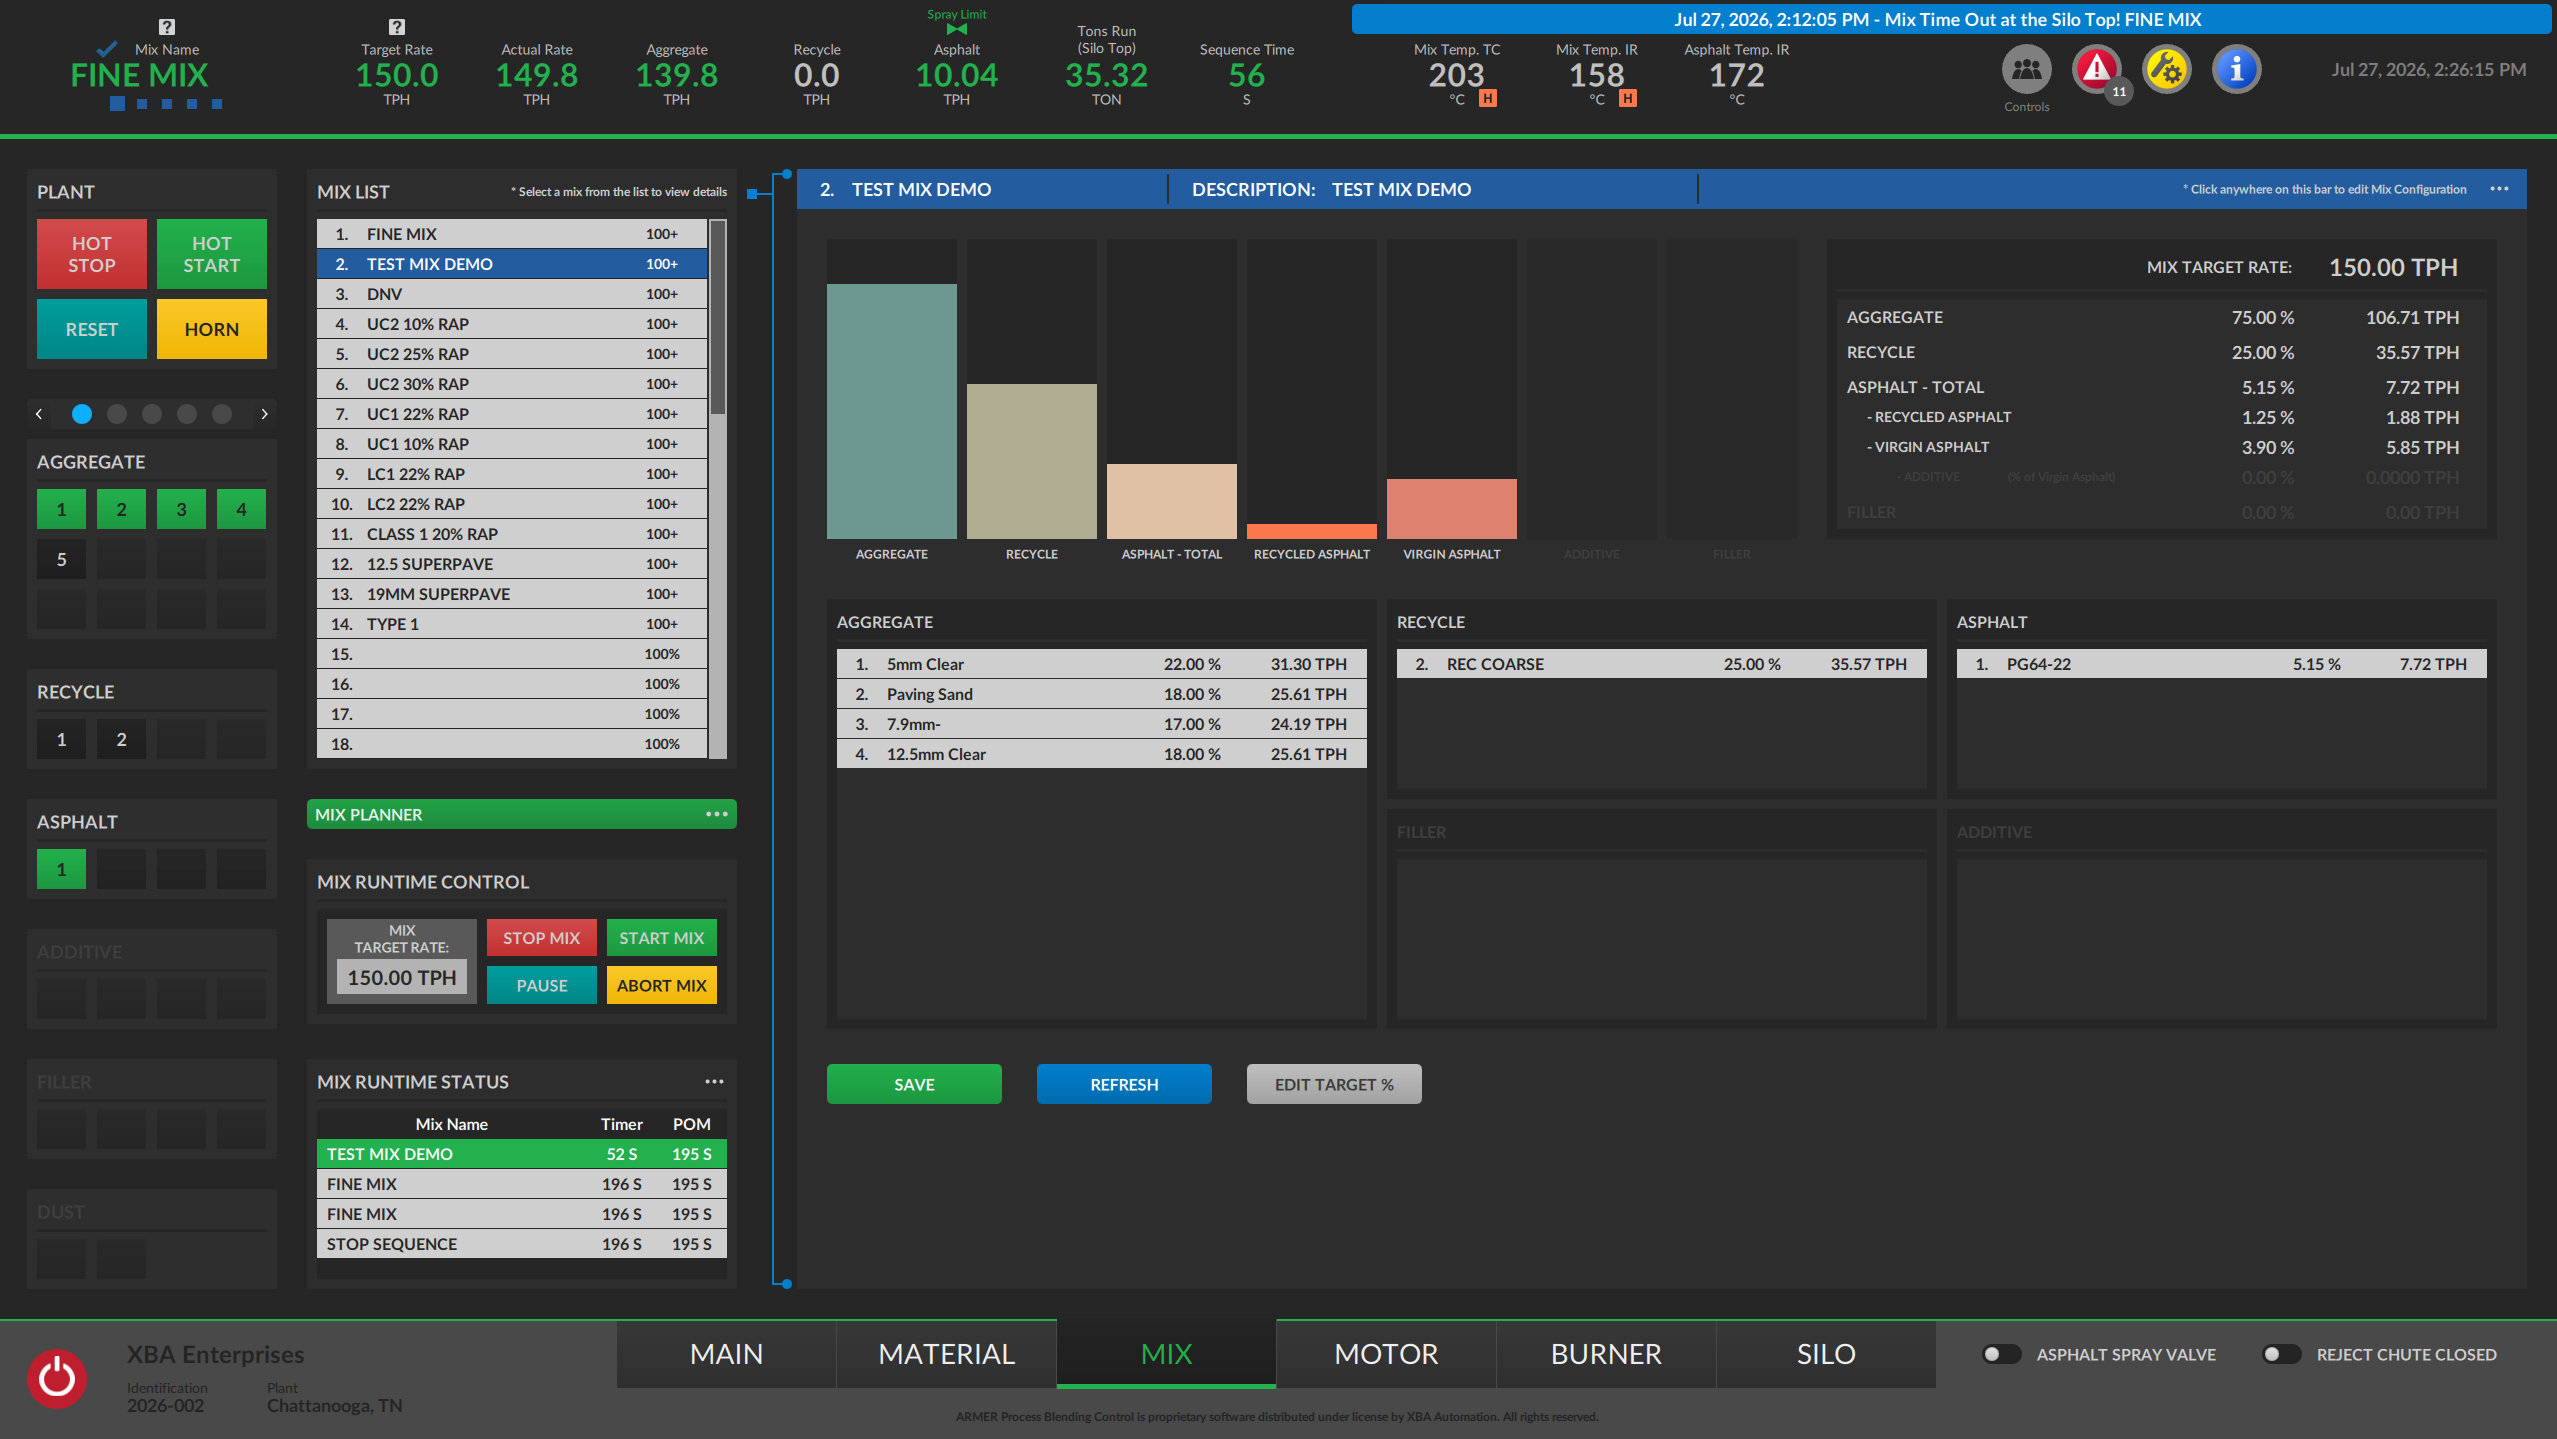
Task: Select the REC COARSE recycle row
Action: tap(1661, 664)
